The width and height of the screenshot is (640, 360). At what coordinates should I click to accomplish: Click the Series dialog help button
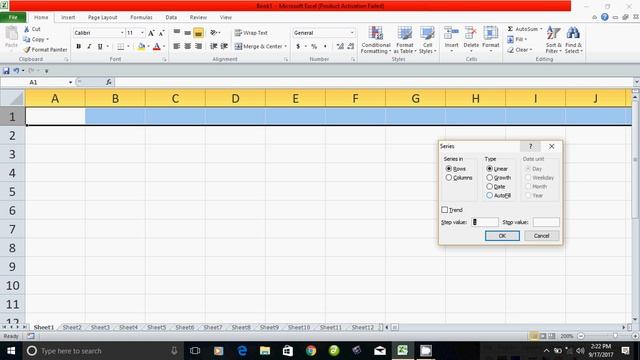coord(530,146)
